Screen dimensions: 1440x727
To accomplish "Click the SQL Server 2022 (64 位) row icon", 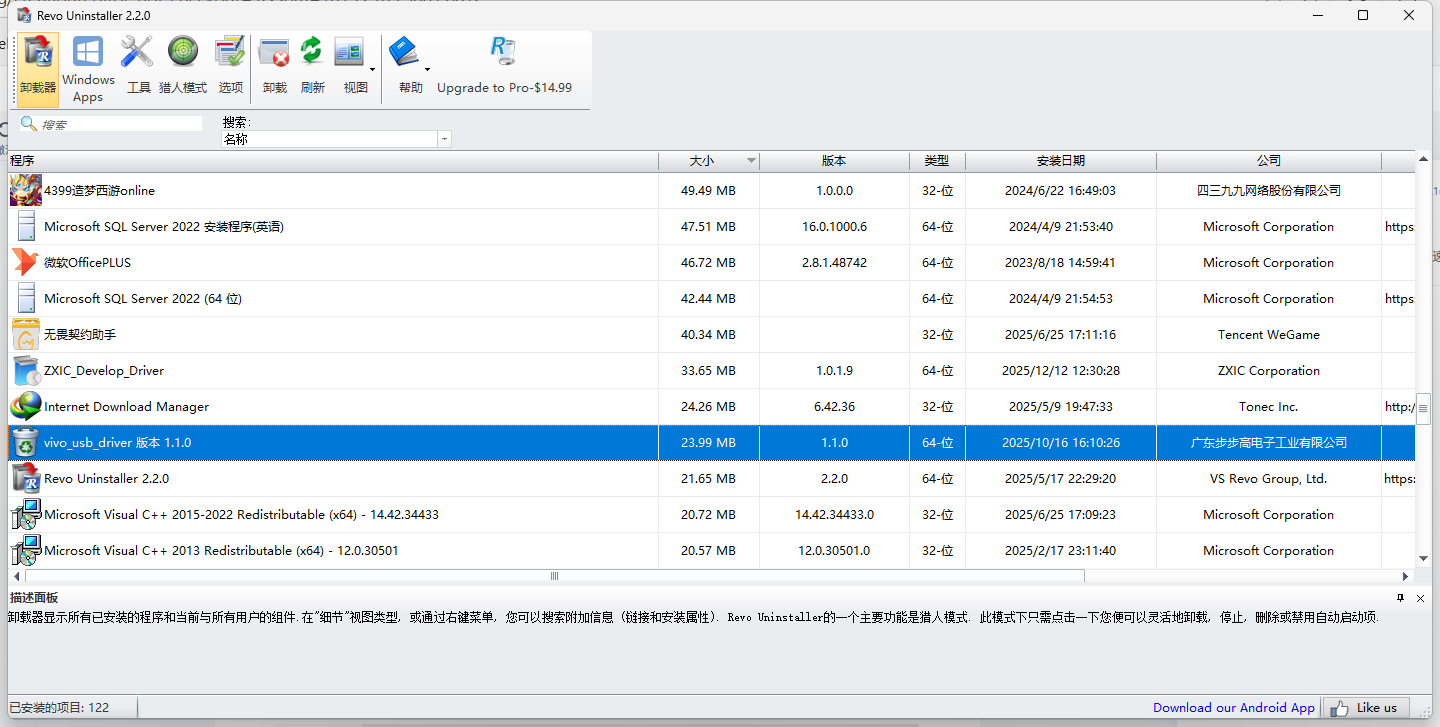I will 26,298.
